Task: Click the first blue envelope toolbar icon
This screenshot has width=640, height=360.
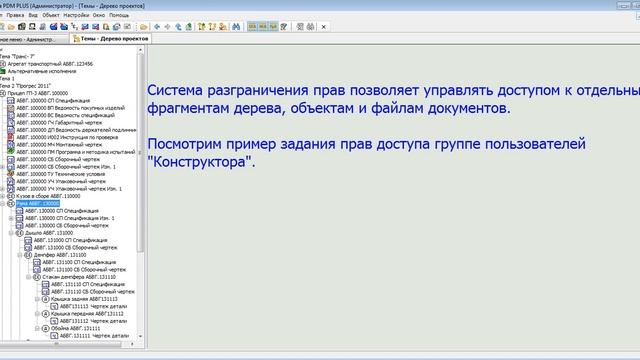Action: (85, 27)
